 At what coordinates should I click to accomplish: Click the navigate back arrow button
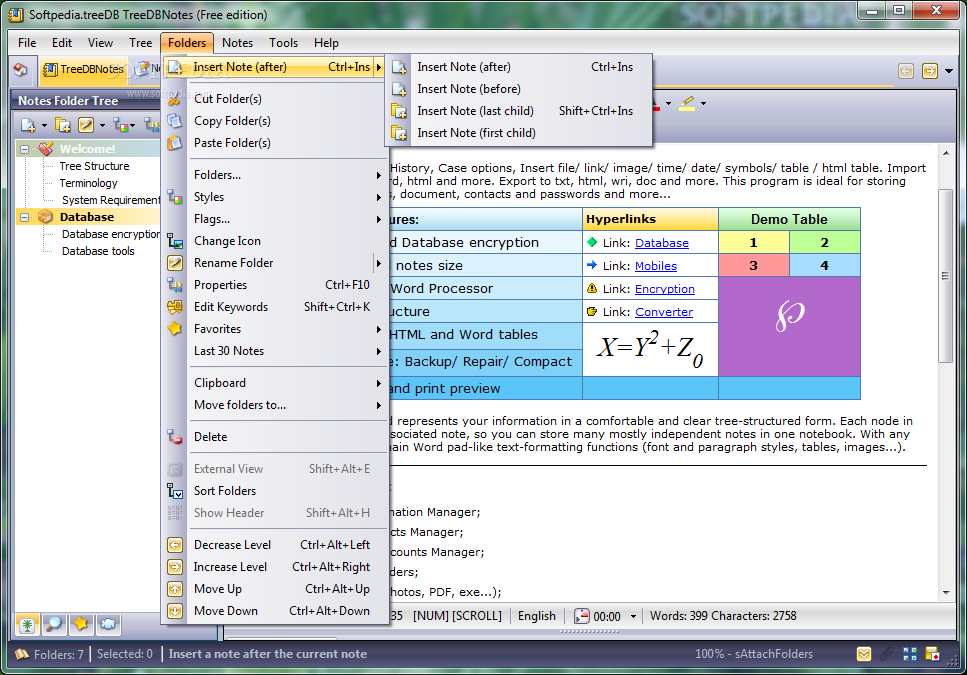(x=905, y=71)
